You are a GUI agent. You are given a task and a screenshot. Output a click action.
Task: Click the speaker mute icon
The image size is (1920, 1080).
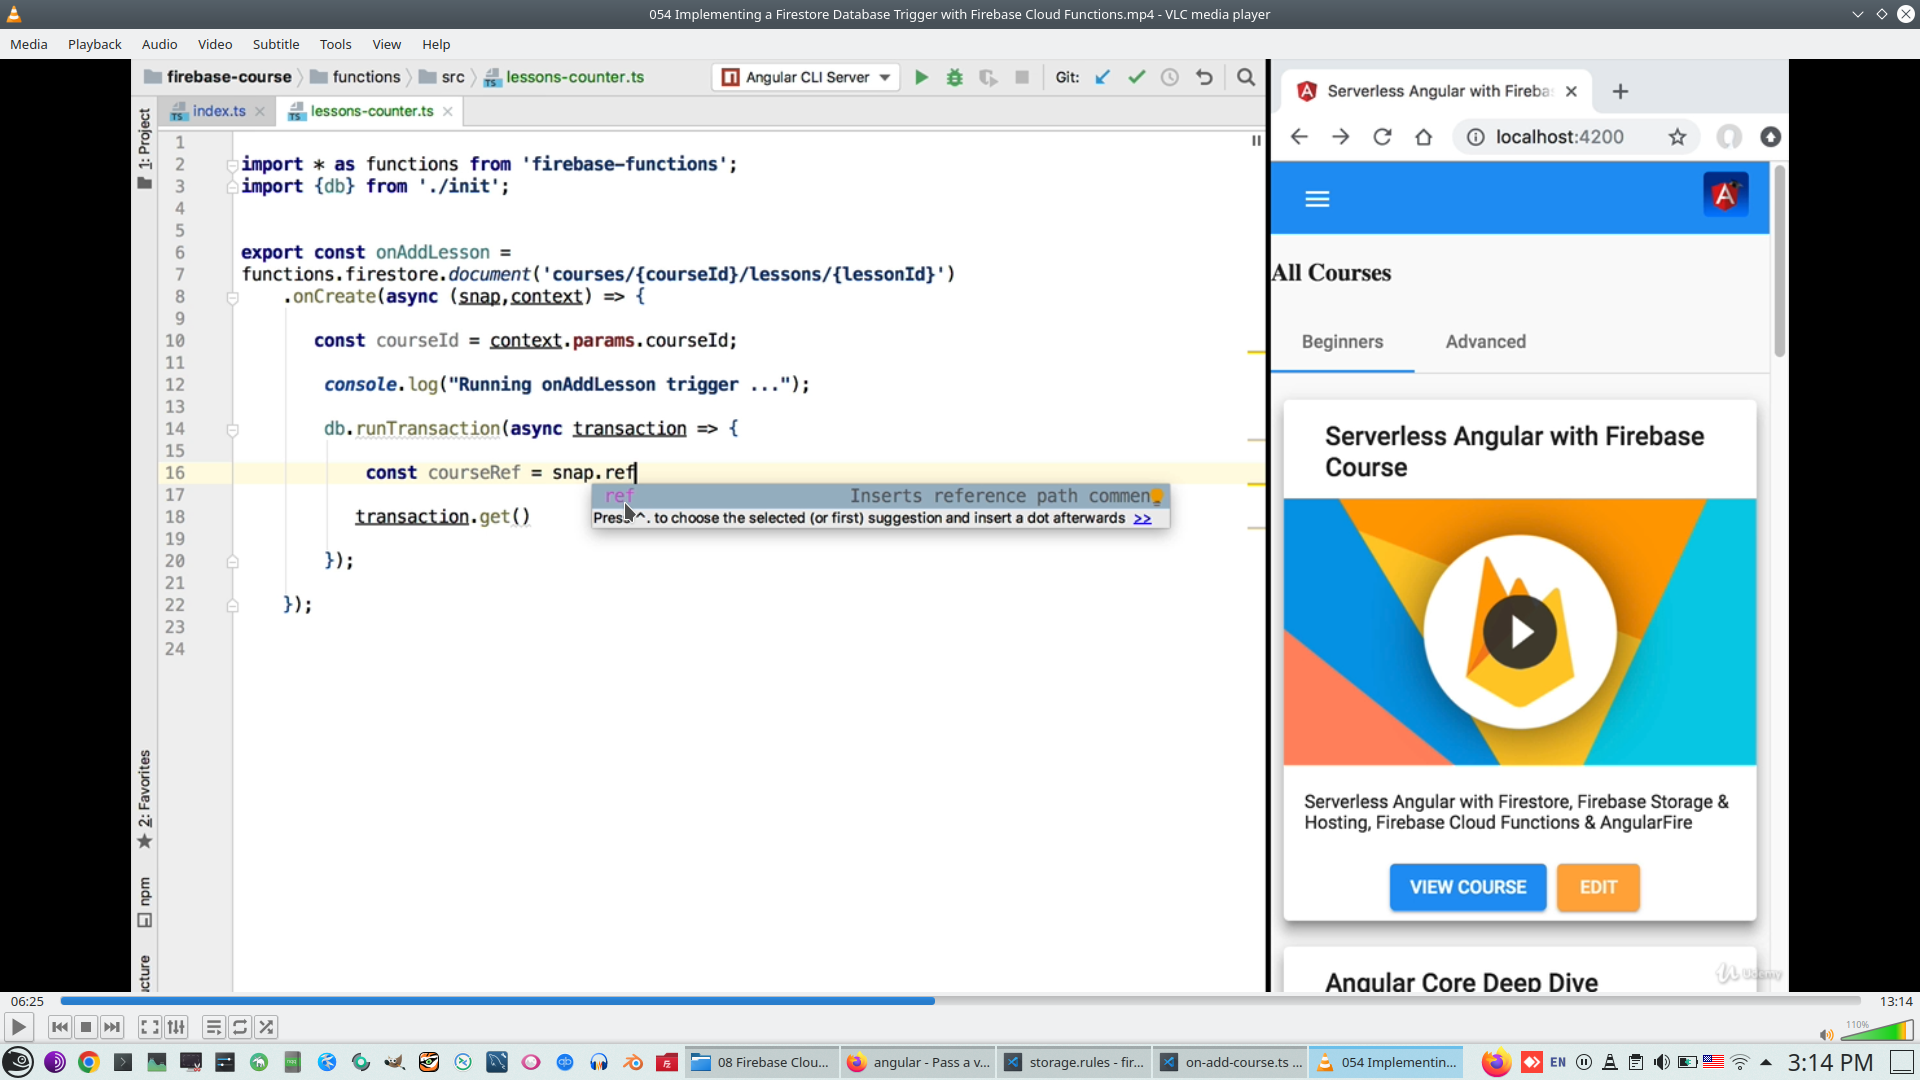tap(1826, 1035)
